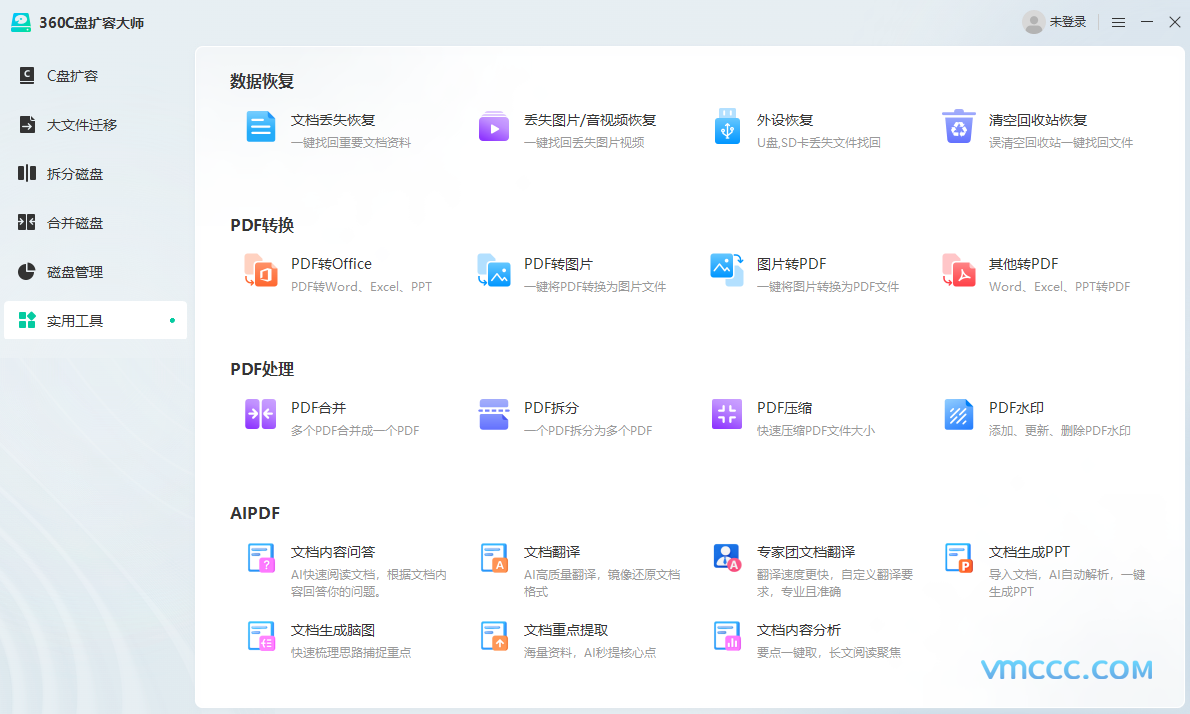
Task: Click the PDF水印 watermark icon
Action: [959, 414]
